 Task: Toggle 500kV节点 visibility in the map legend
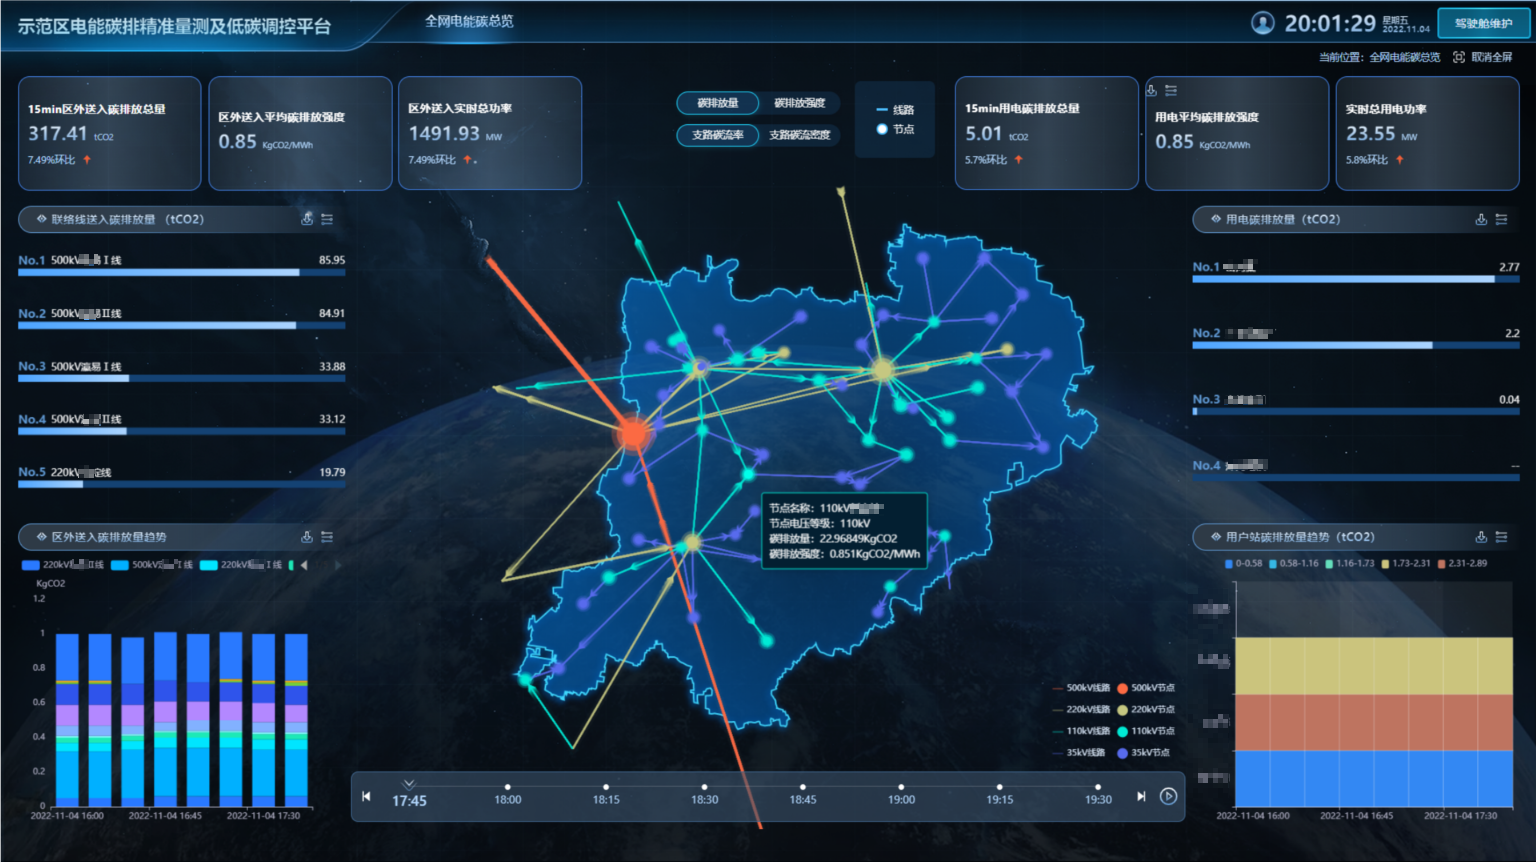pos(1145,688)
